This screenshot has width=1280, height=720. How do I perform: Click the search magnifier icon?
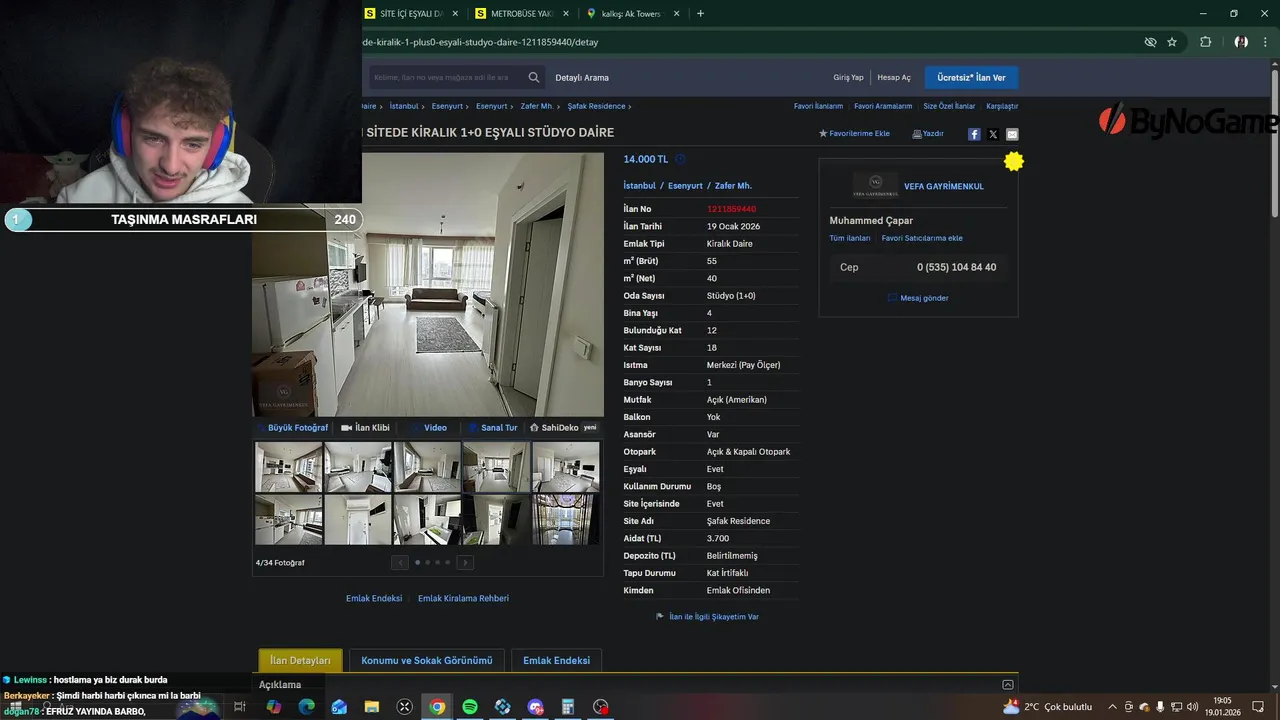(x=534, y=77)
